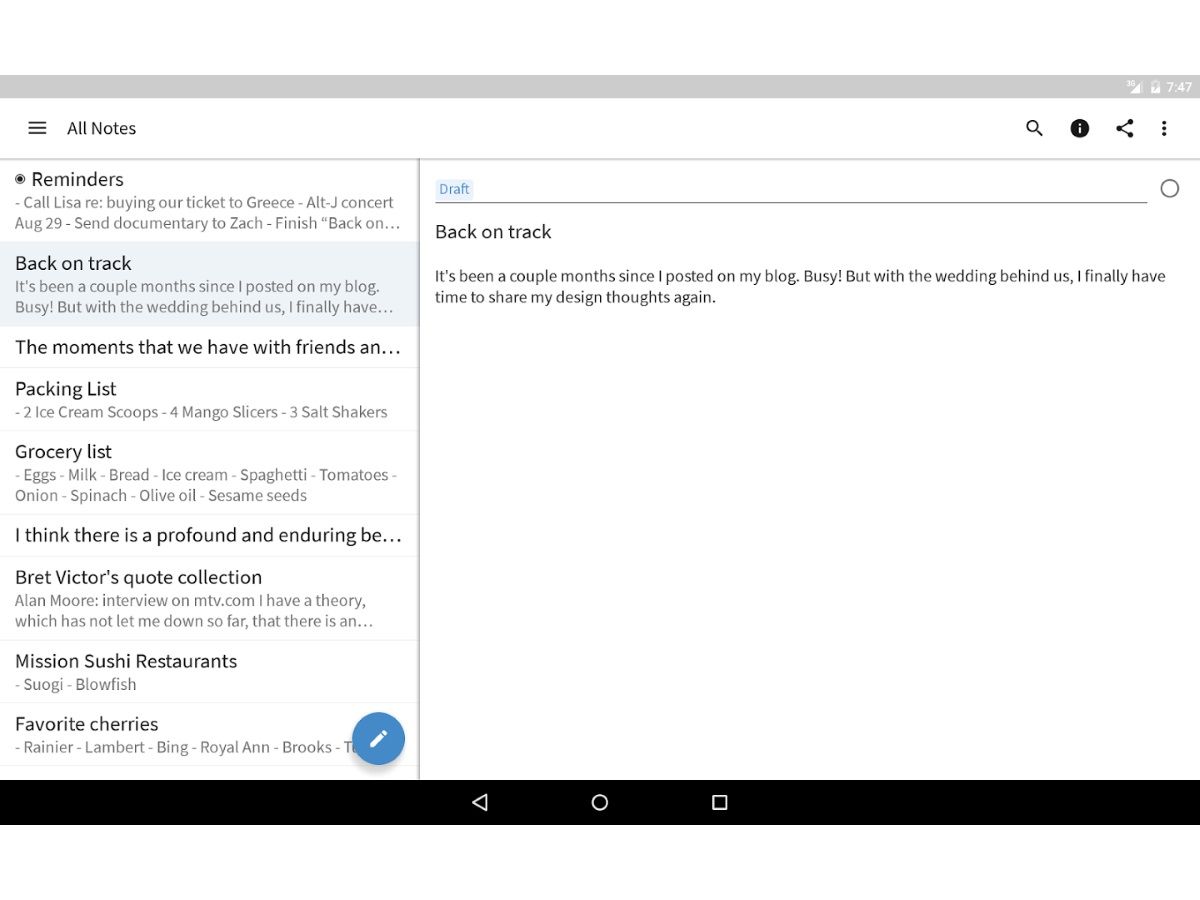View note information via the info icon

click(x=1079, y=128)
